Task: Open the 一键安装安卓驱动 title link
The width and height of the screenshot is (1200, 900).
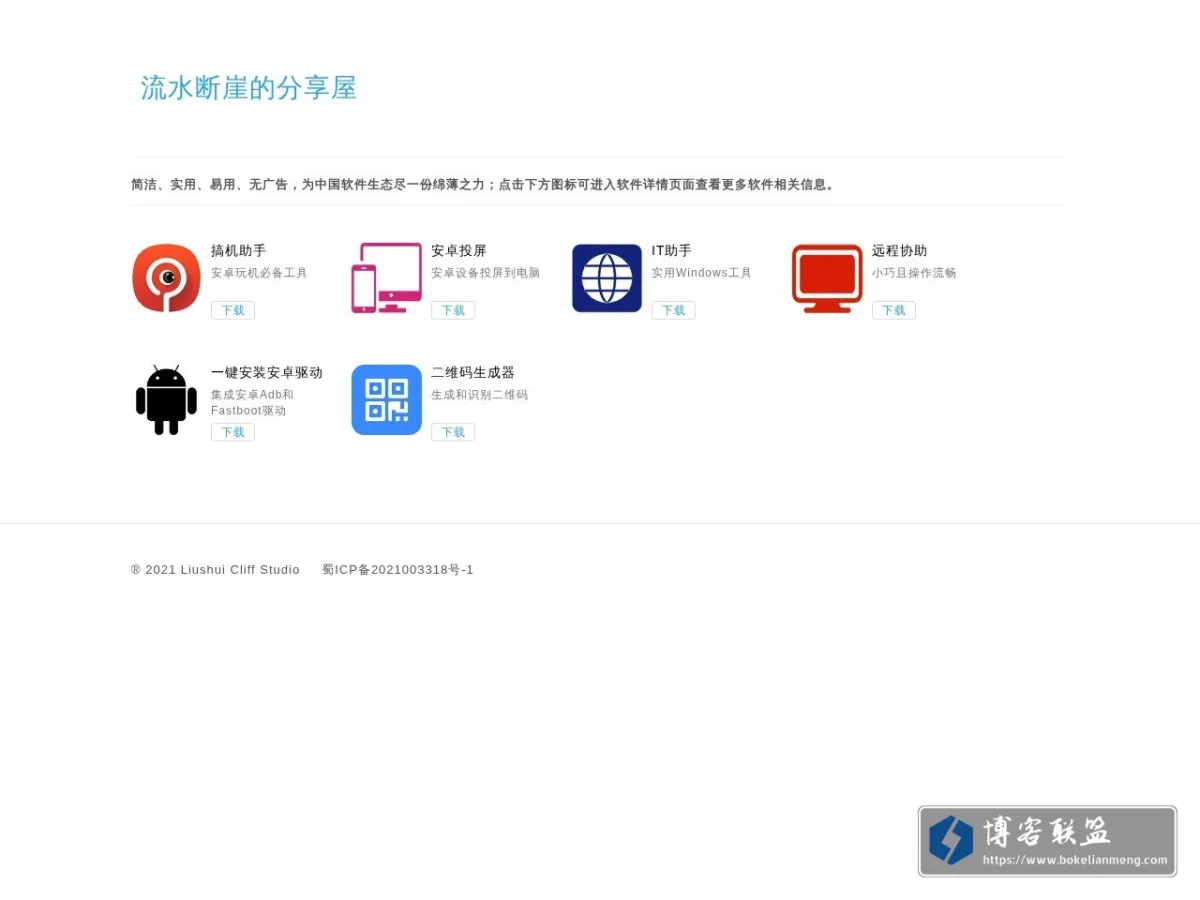Action: point(267,372)
